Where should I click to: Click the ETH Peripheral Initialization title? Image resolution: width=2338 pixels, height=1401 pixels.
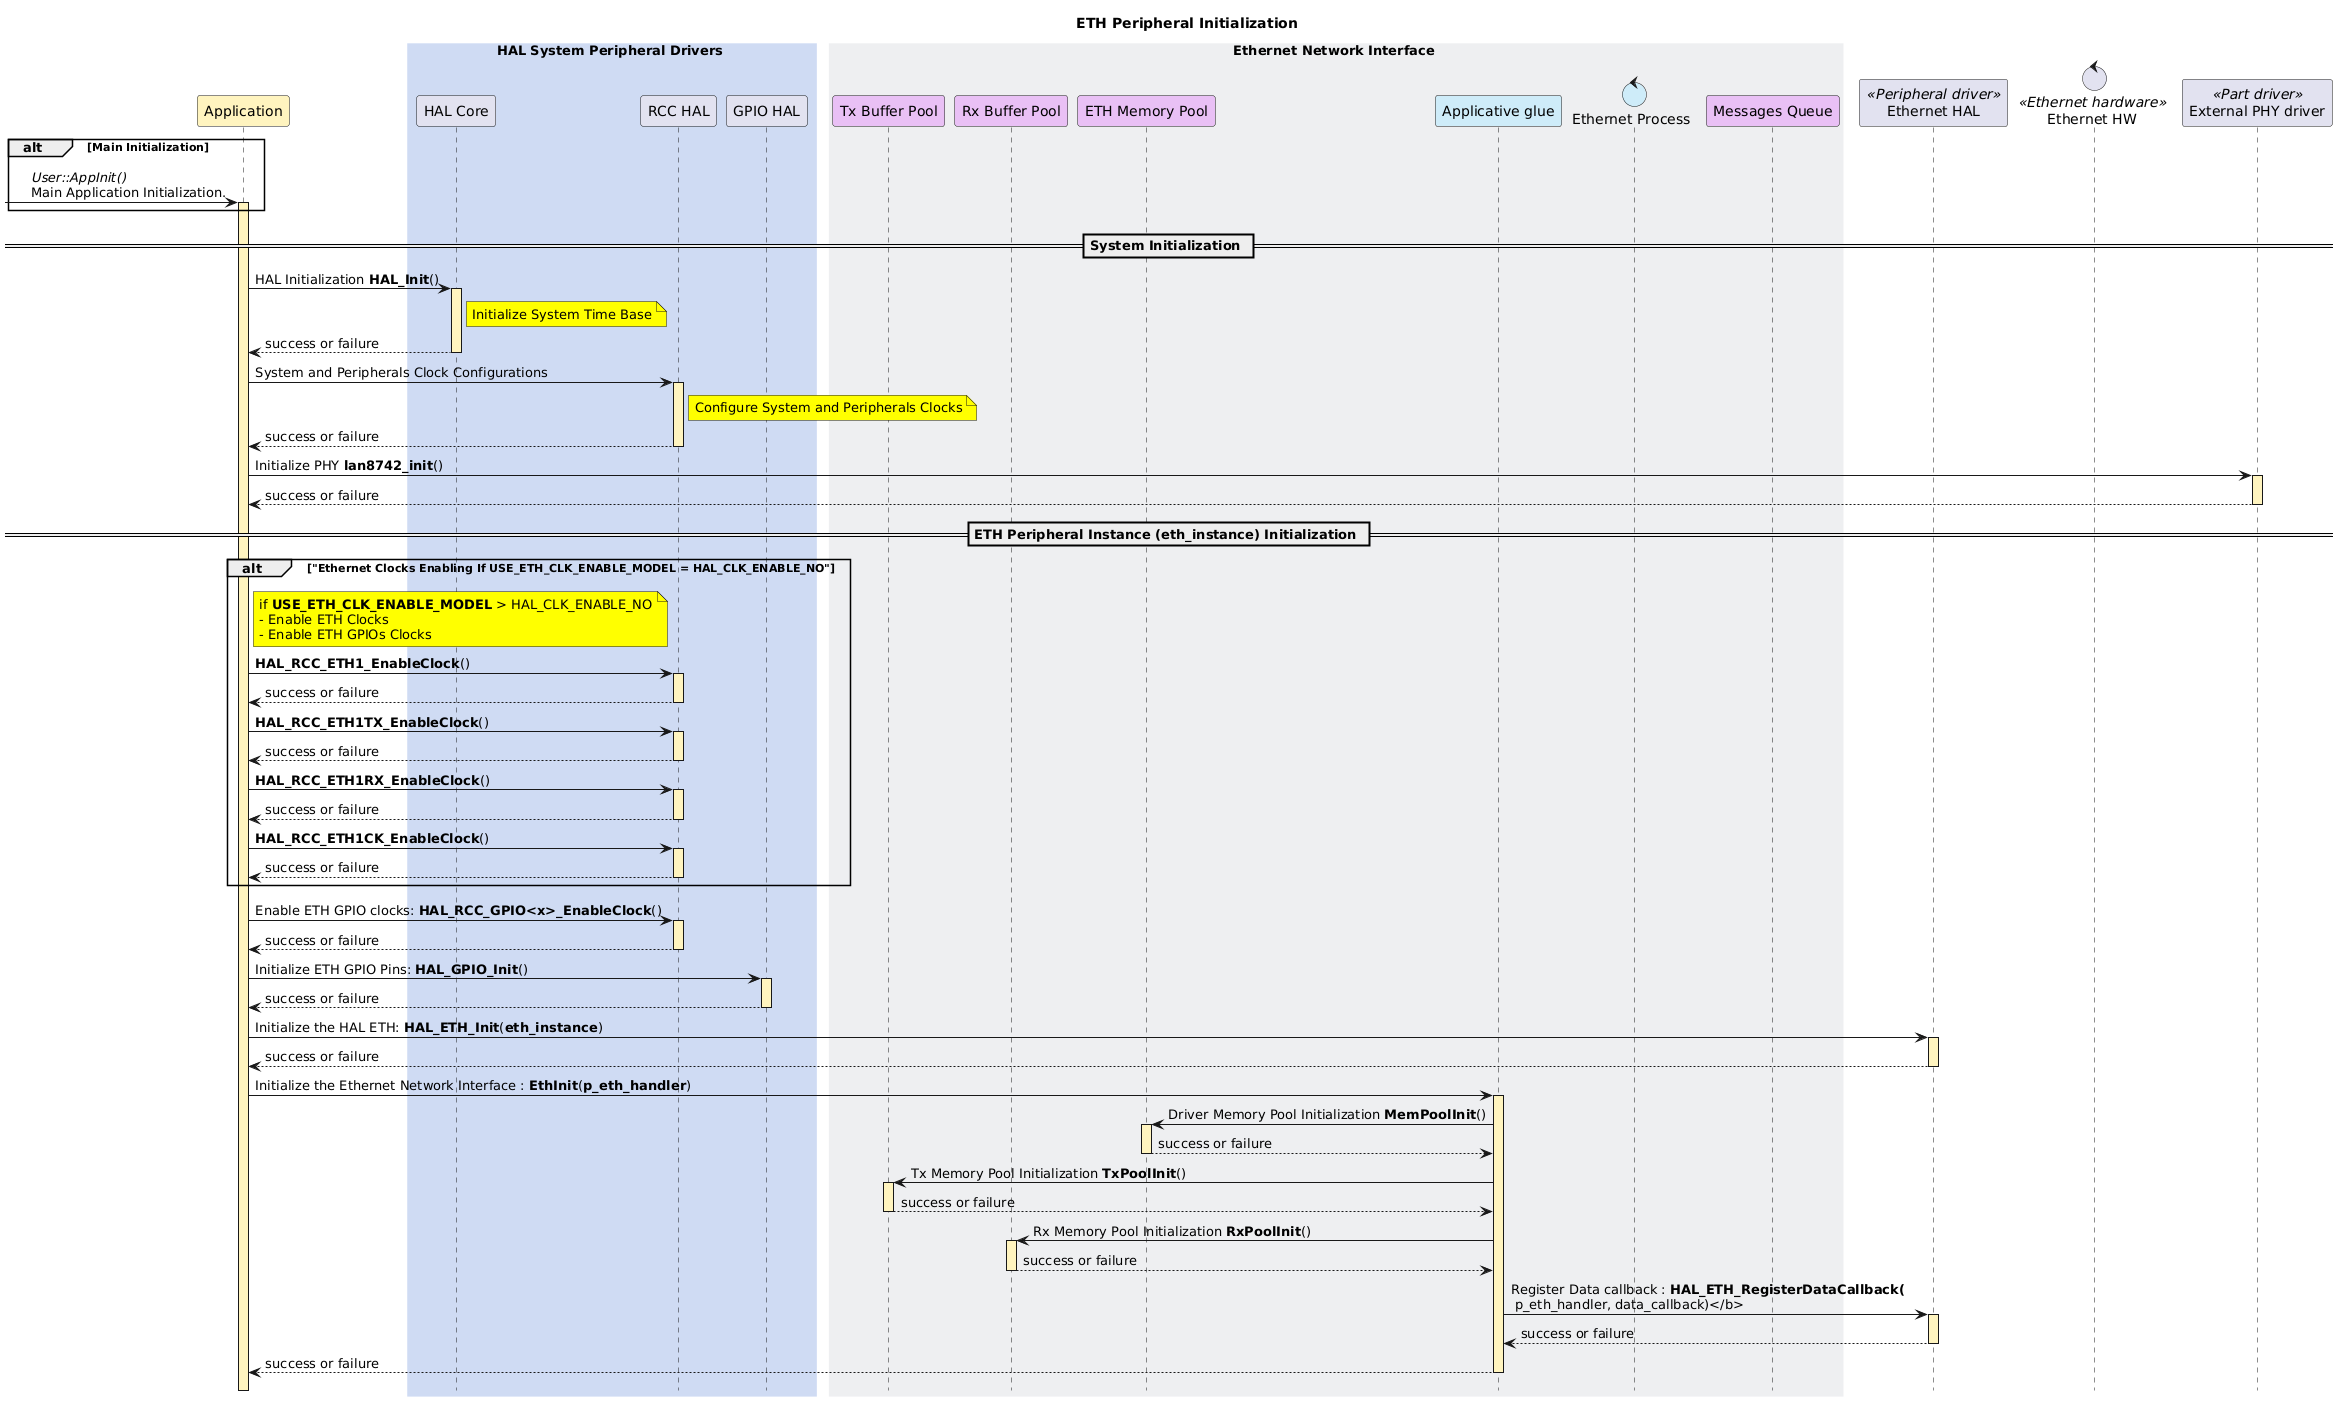1186,23
